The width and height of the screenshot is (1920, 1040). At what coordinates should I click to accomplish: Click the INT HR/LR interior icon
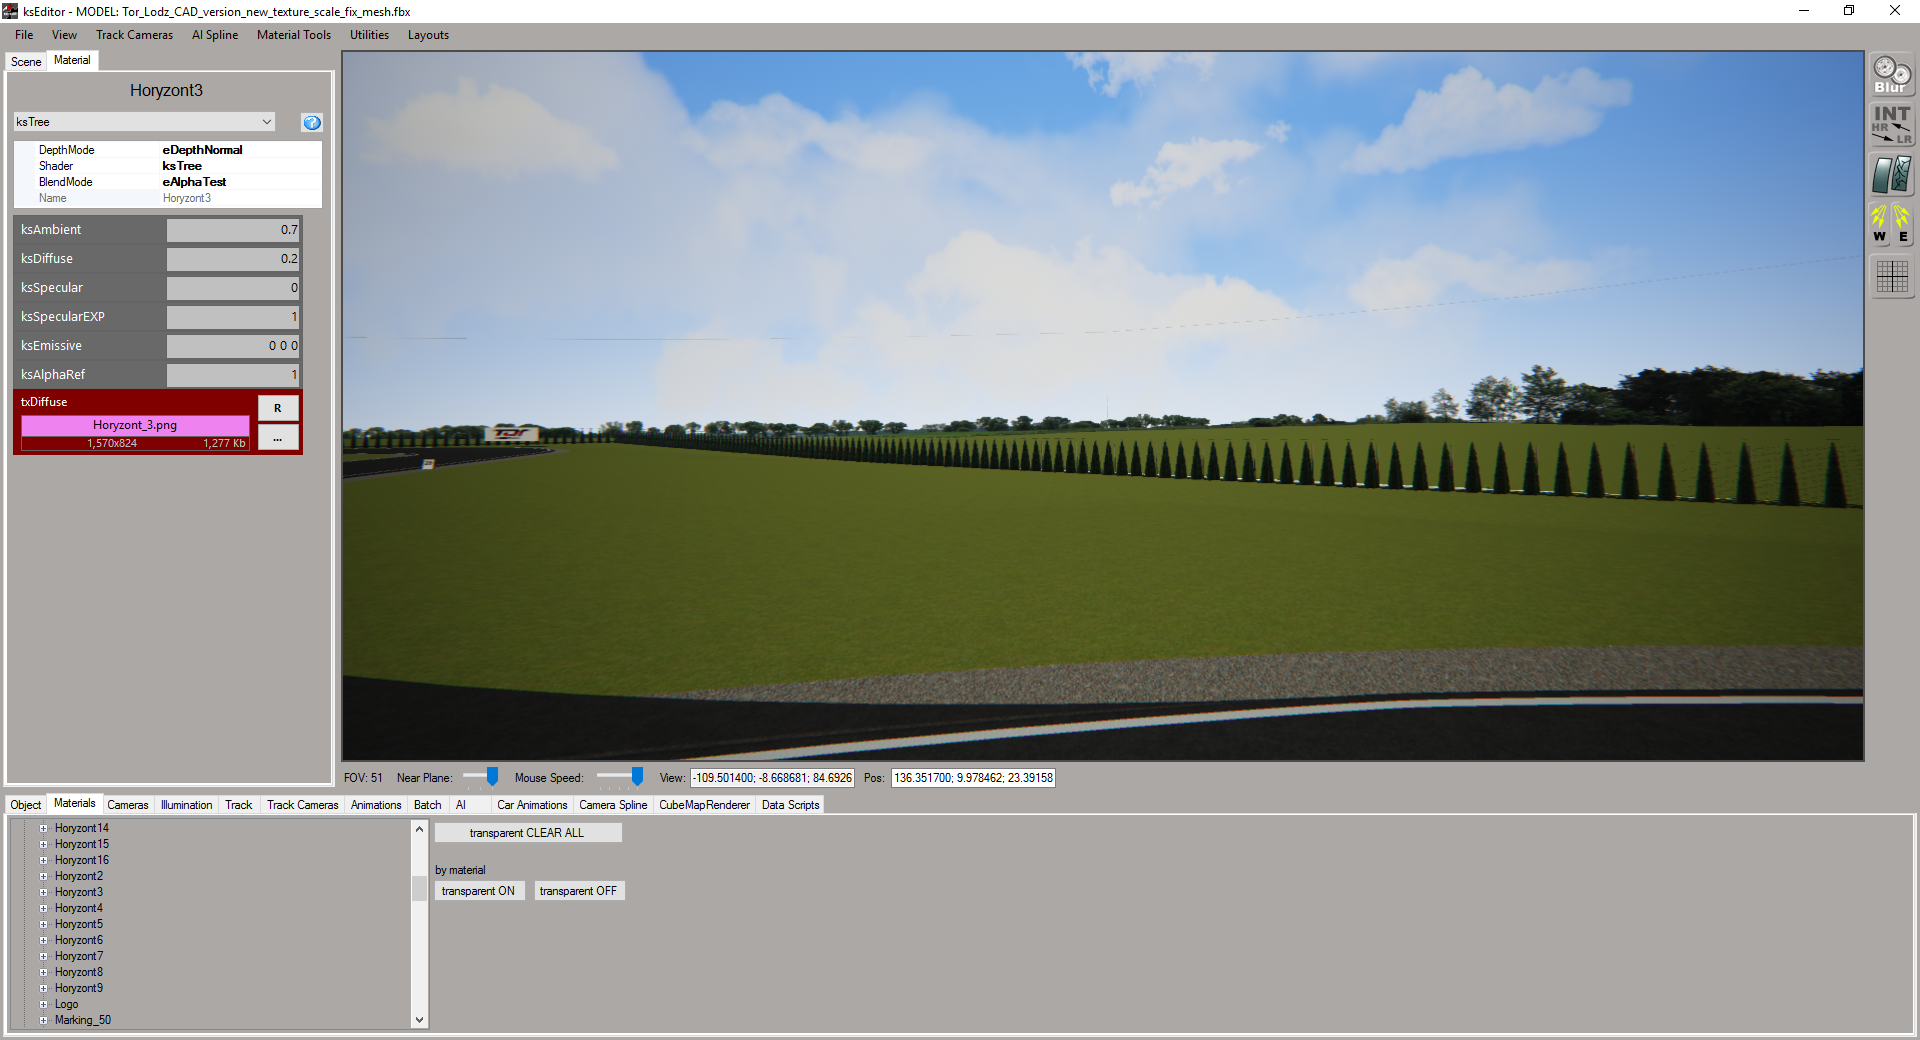pos(1891,125)
